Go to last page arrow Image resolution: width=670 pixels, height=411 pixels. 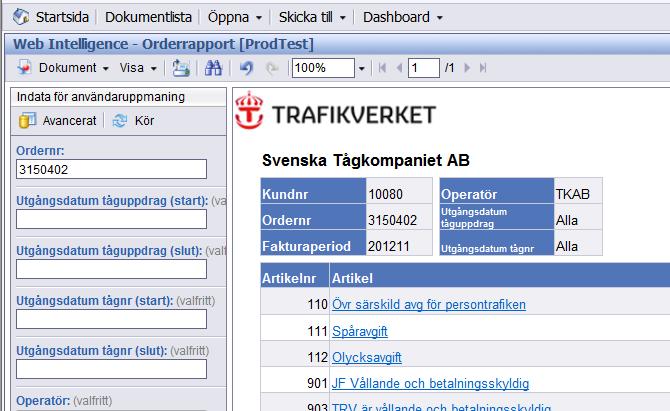pos(483,68)
